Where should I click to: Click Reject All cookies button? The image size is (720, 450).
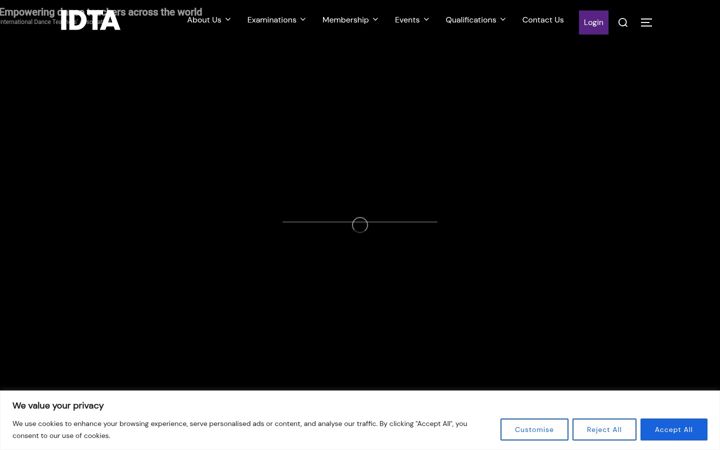(604, 429)
